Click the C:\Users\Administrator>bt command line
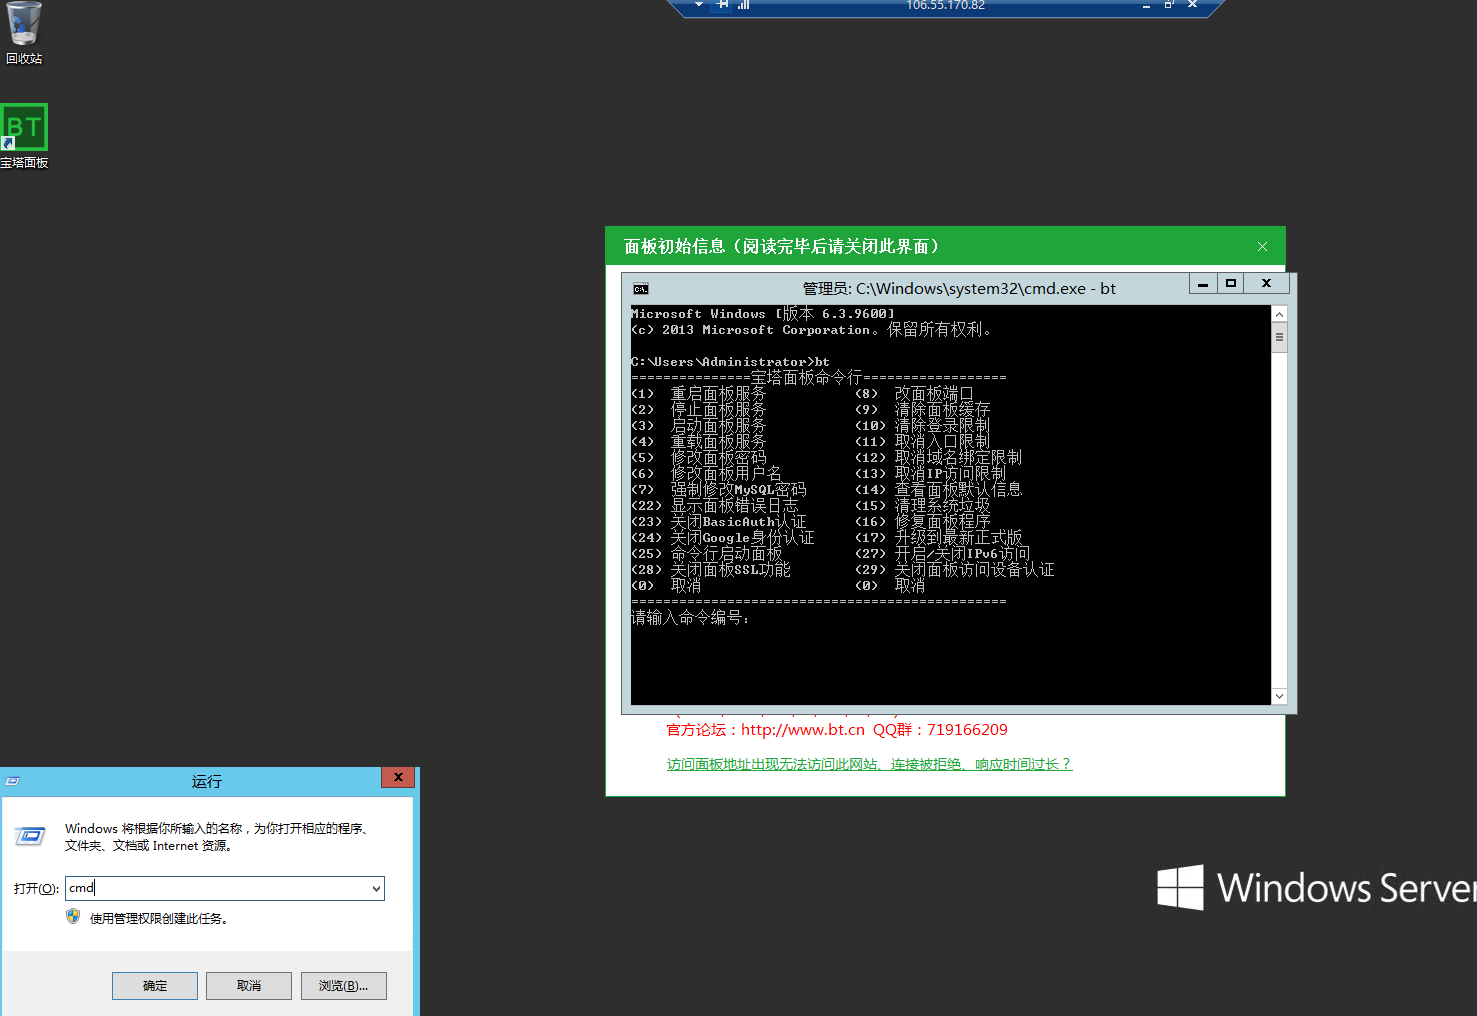Viewport: 1477px width, 1016px height. (x=730, y=362)
